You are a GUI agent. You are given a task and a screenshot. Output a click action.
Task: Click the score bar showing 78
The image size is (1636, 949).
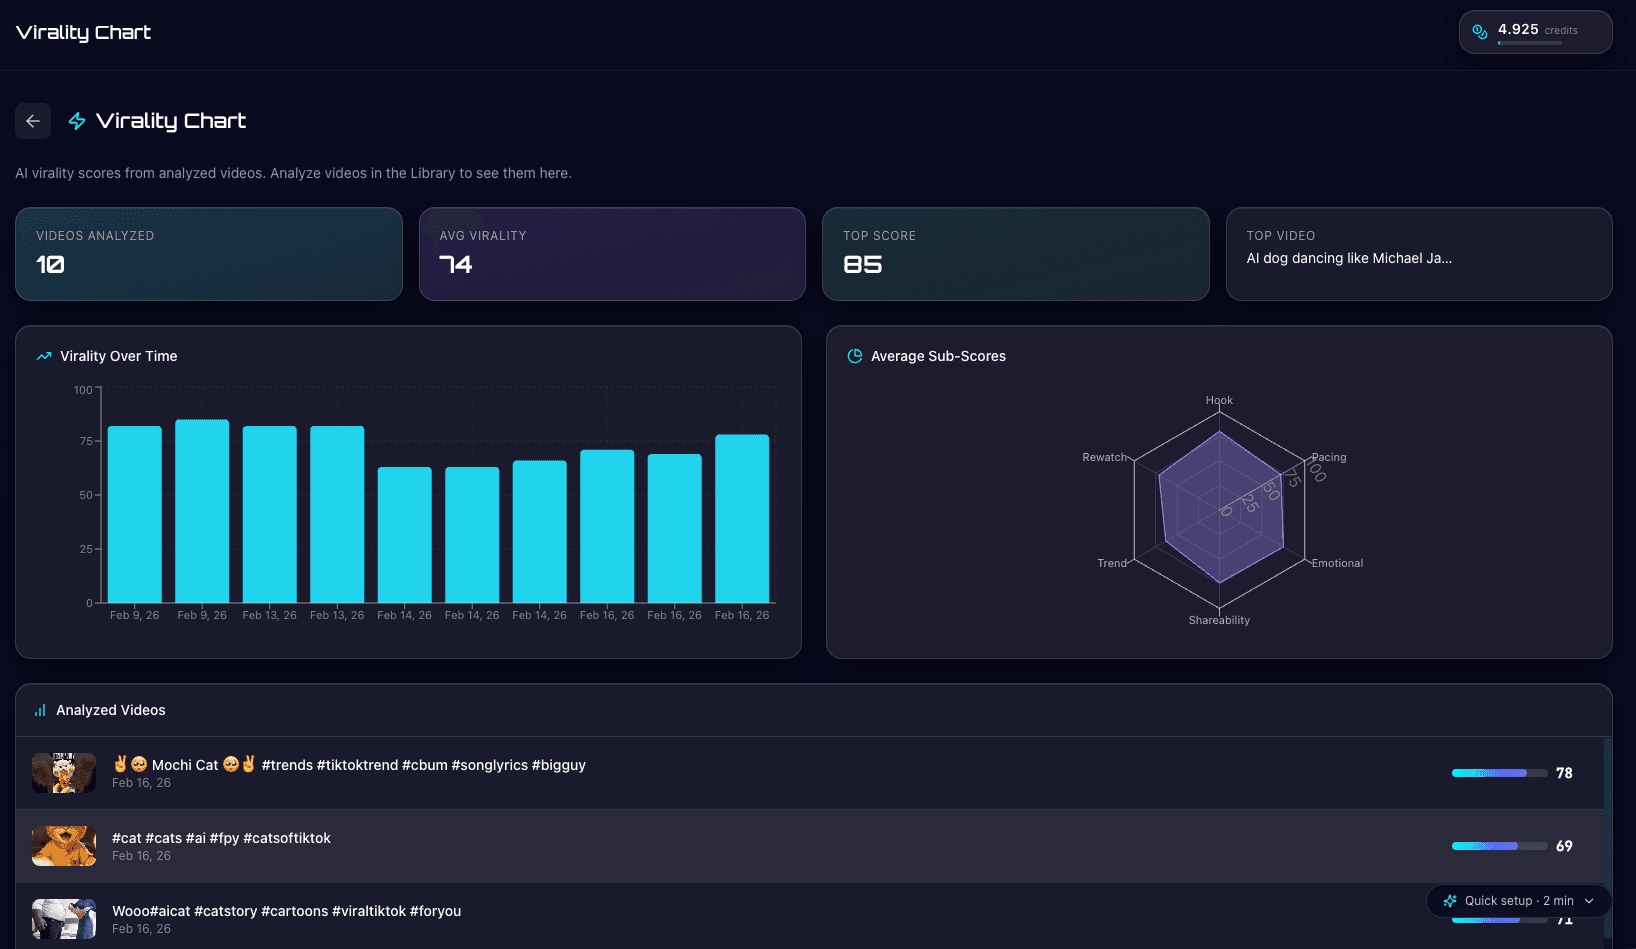pyautogui.click(x=1498, y=773)
